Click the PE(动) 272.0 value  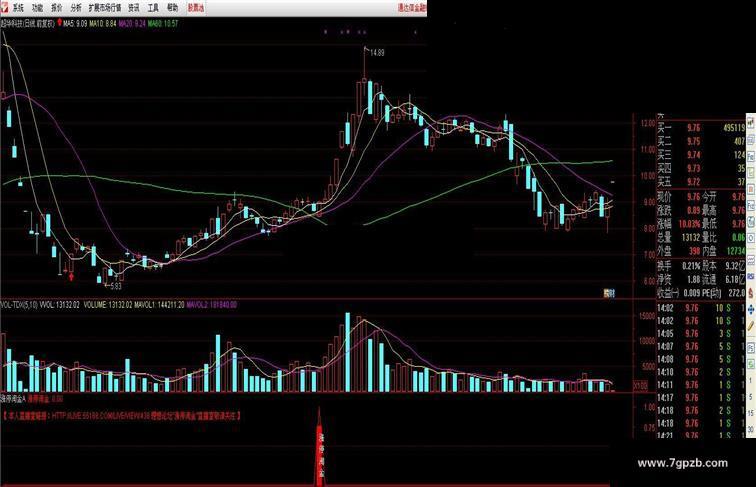tap(737, 293)
